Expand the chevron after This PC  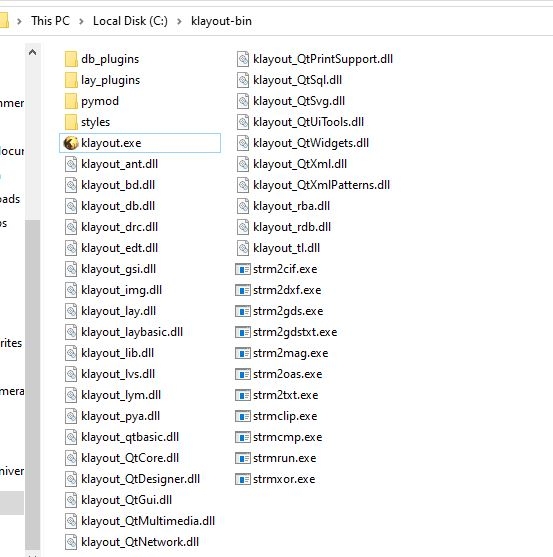click(x=81, y=21)
